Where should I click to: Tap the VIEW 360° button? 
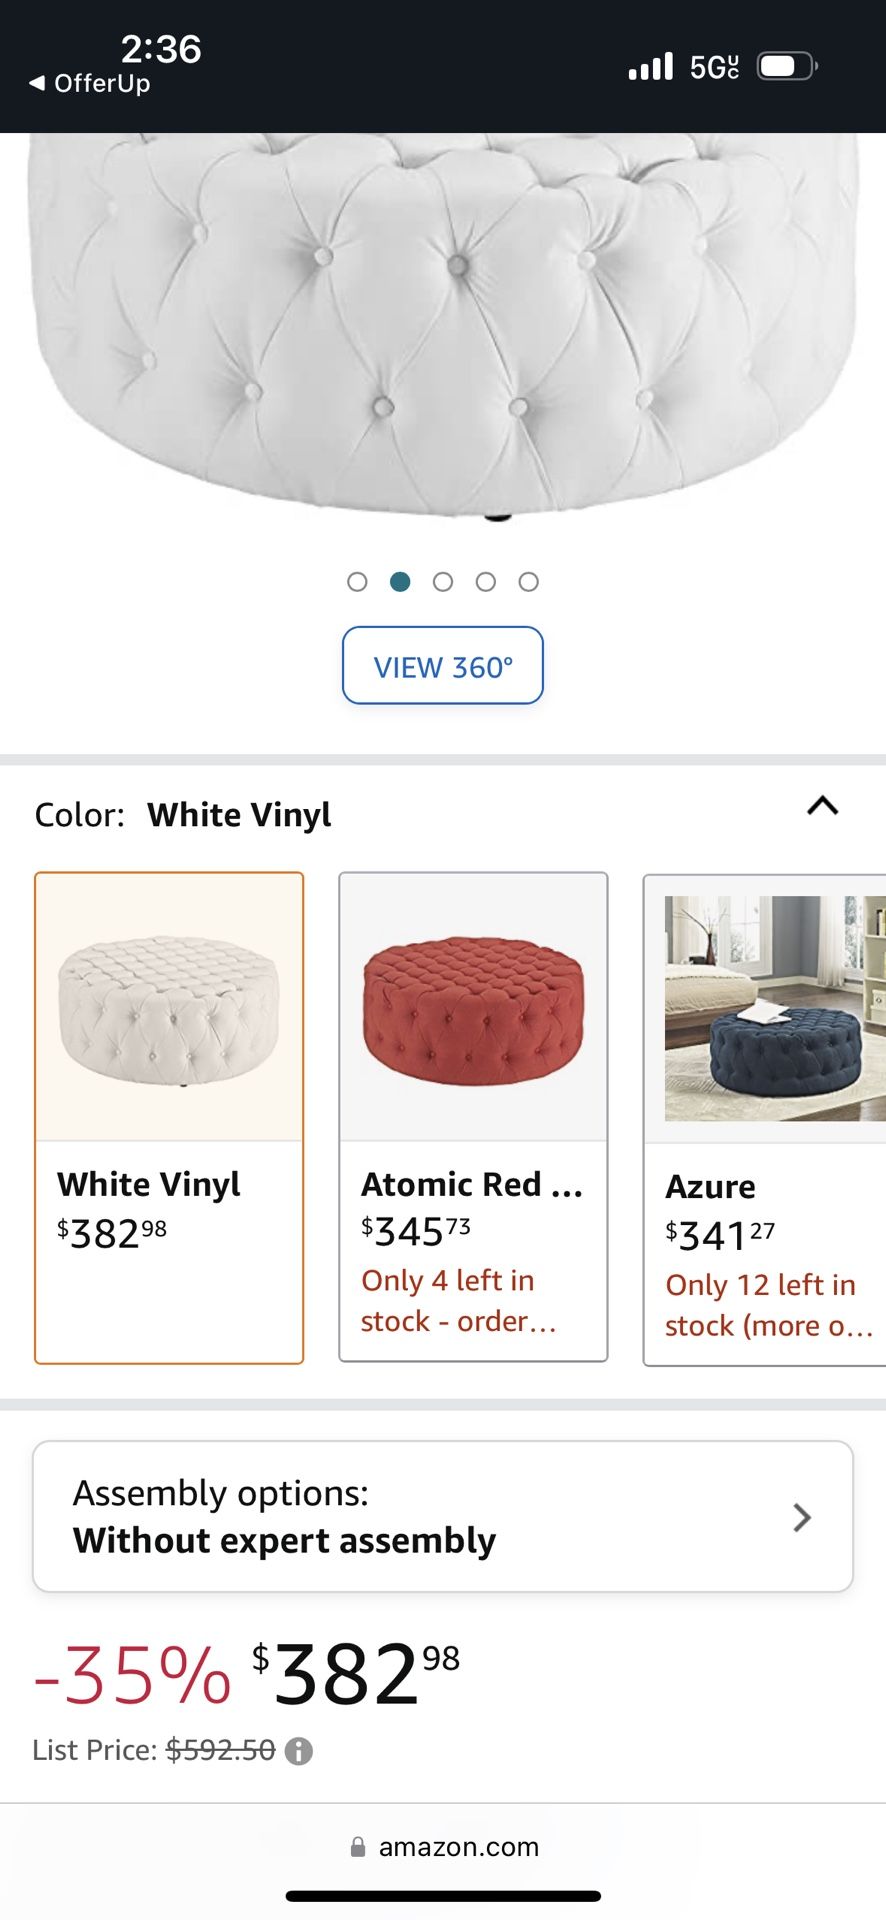pyautogui.click(x=443, y=665)
